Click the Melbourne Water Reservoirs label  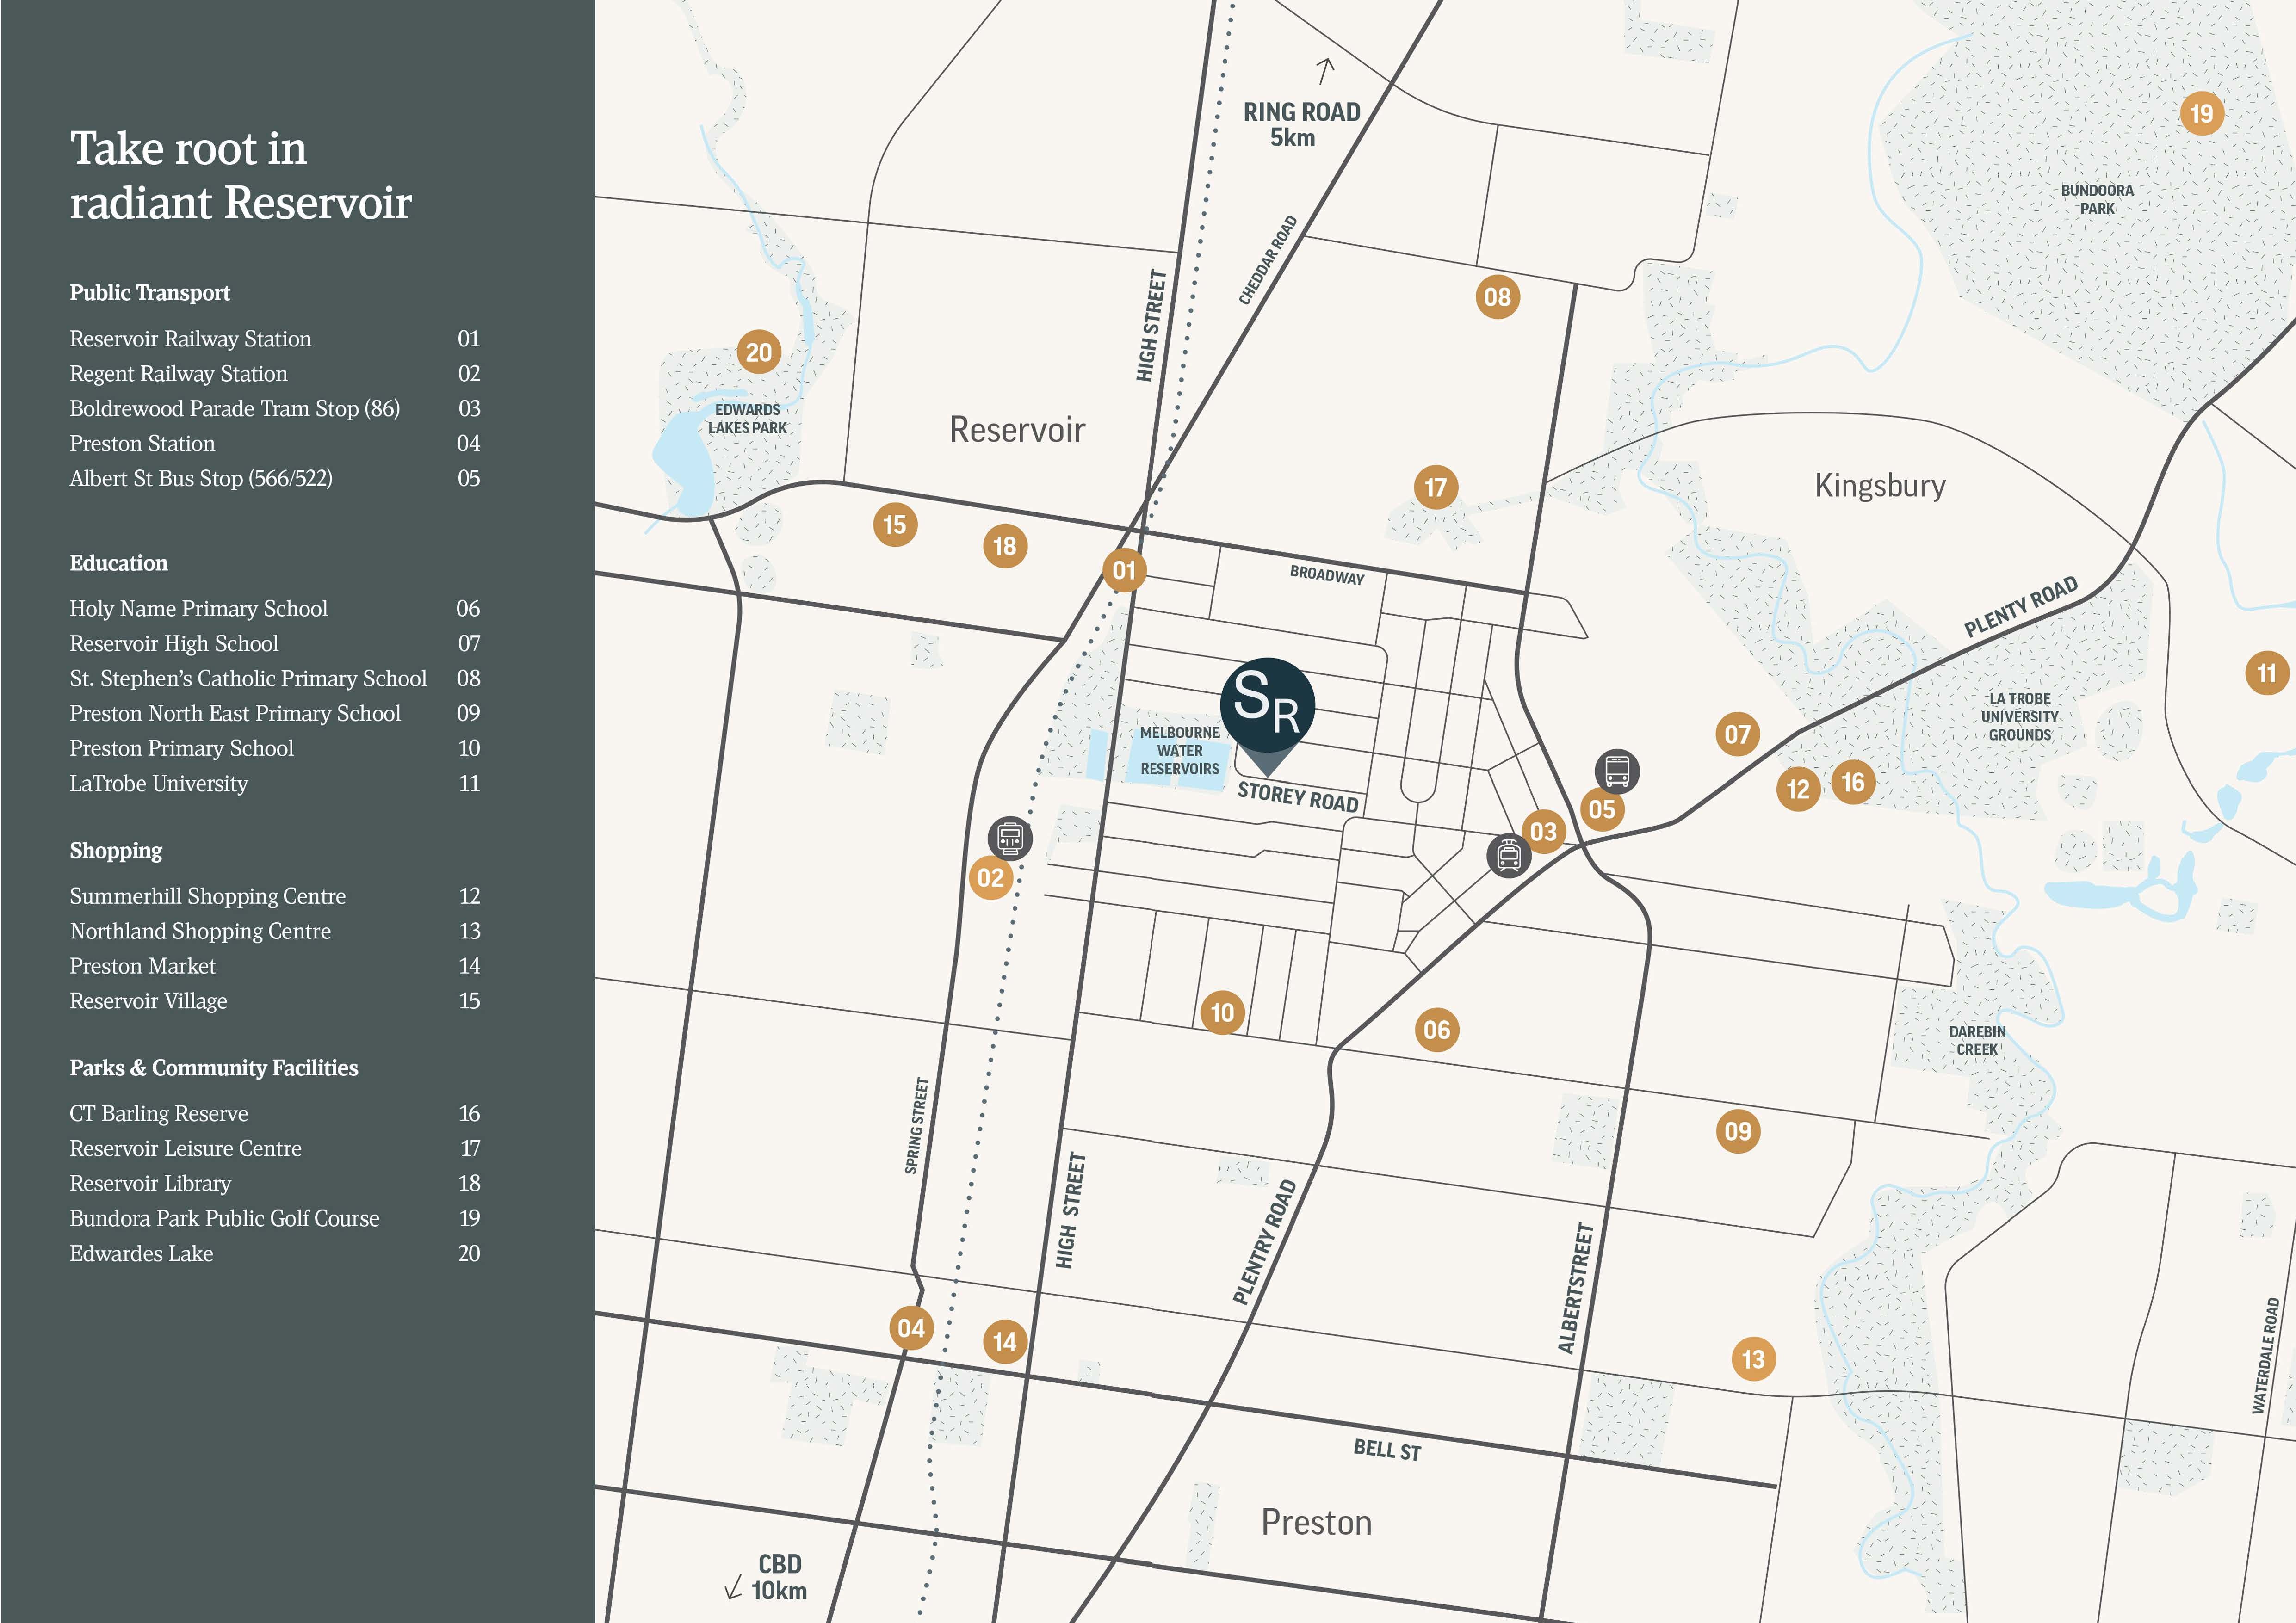click(1180, 751)
